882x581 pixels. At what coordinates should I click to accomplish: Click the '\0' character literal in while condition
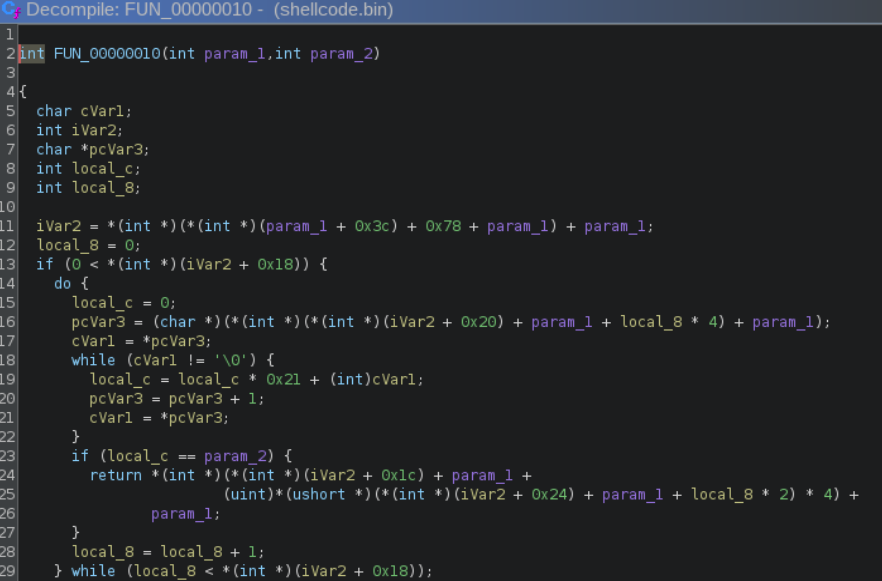[231, 360]
